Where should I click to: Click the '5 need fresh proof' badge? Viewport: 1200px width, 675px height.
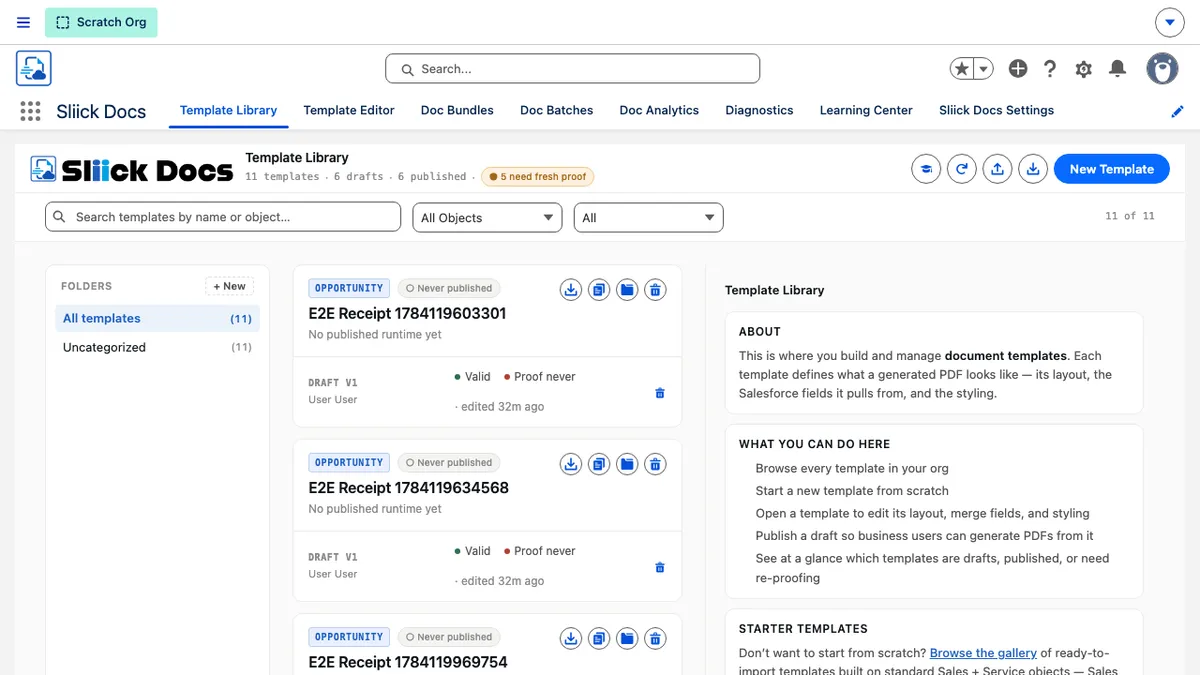click(538, 177)
